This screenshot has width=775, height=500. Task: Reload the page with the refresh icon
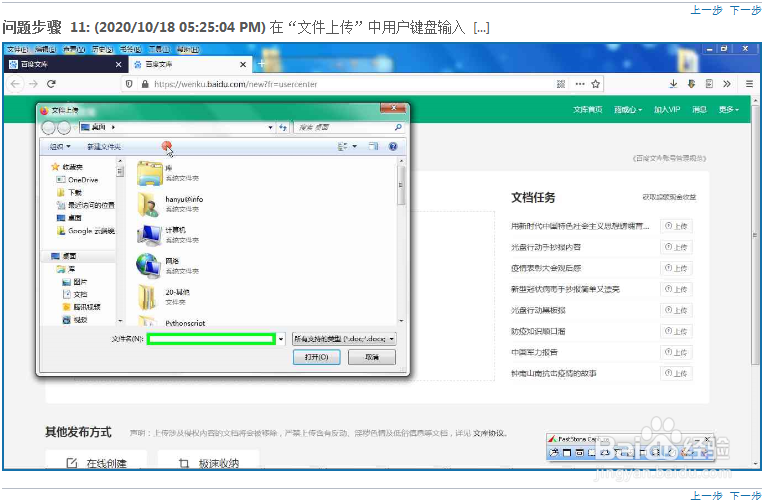pyautogui.click(x=51, y=84)
